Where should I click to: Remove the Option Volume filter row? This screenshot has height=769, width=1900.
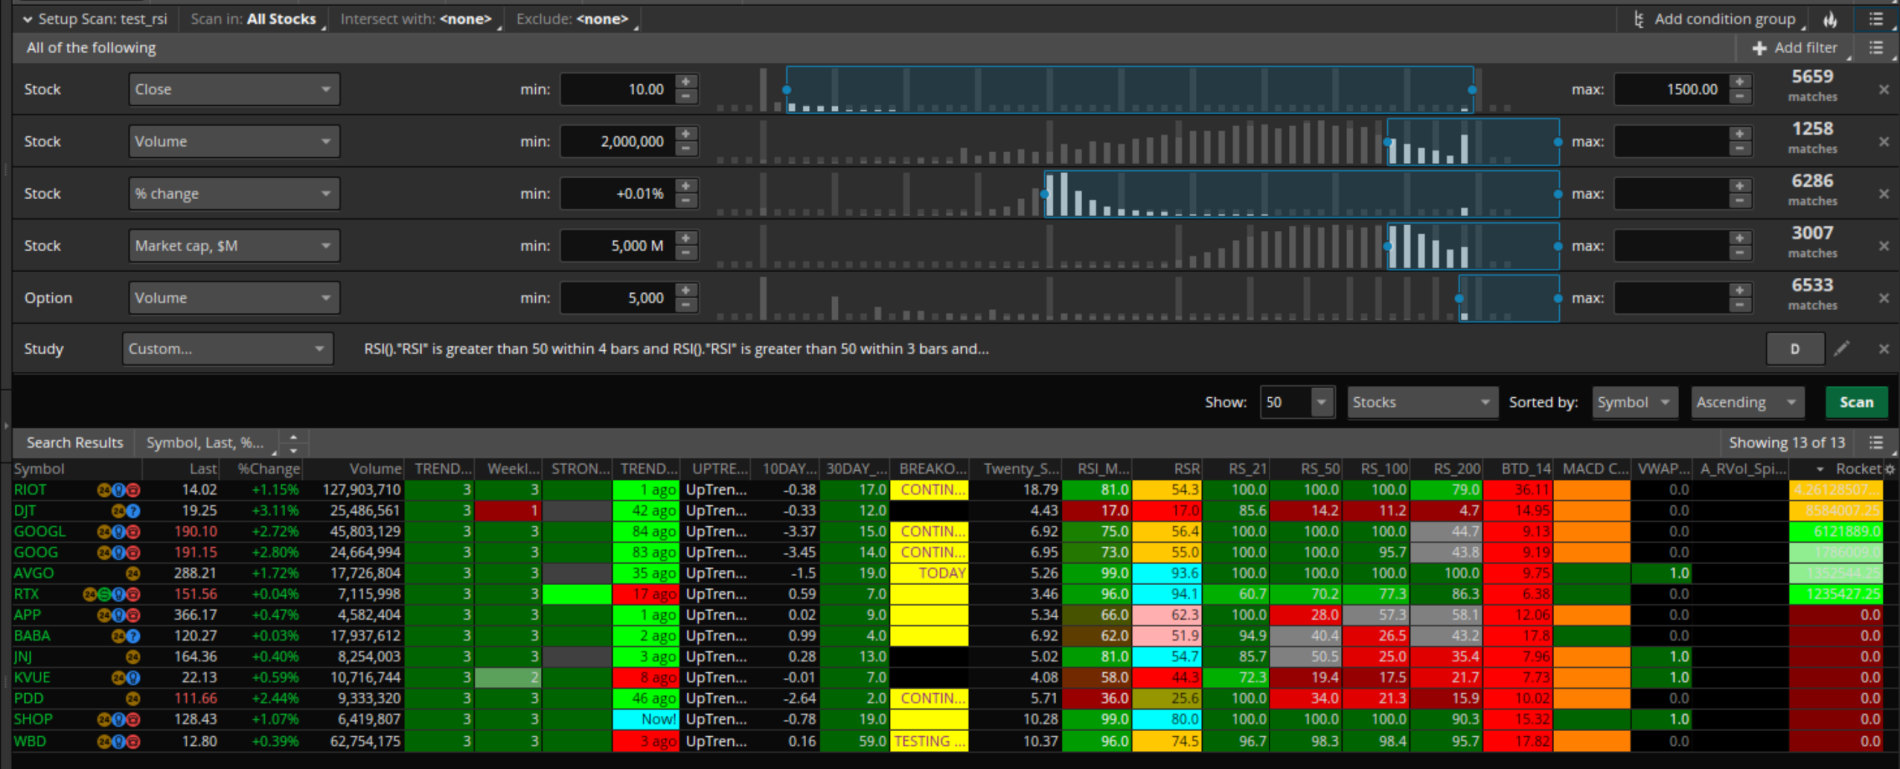point(1884,298)
